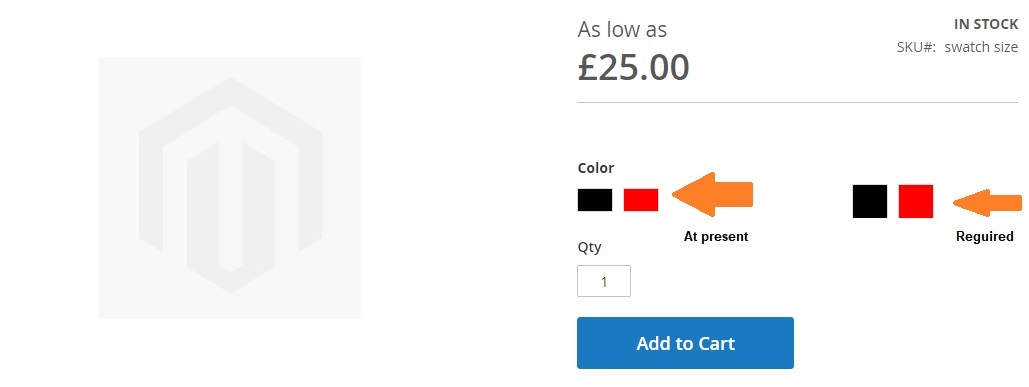The height and width of the screenshot is (387, 1029).
Task: Focus the Qty input field
Action: [604, 281]
